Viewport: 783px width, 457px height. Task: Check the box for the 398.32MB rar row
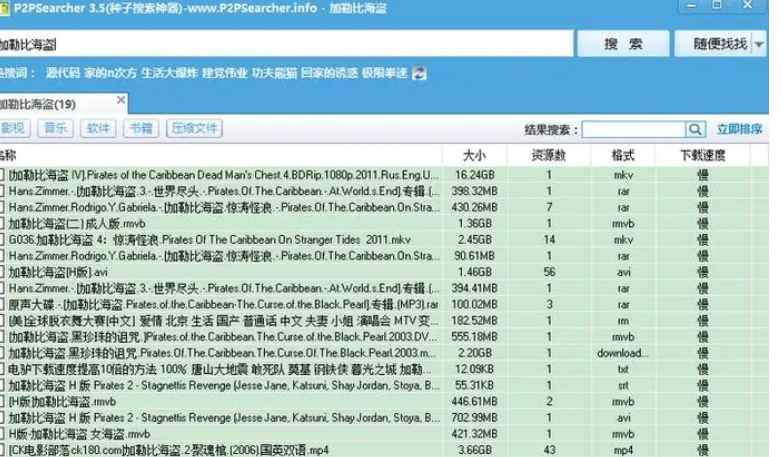(2, 191)
